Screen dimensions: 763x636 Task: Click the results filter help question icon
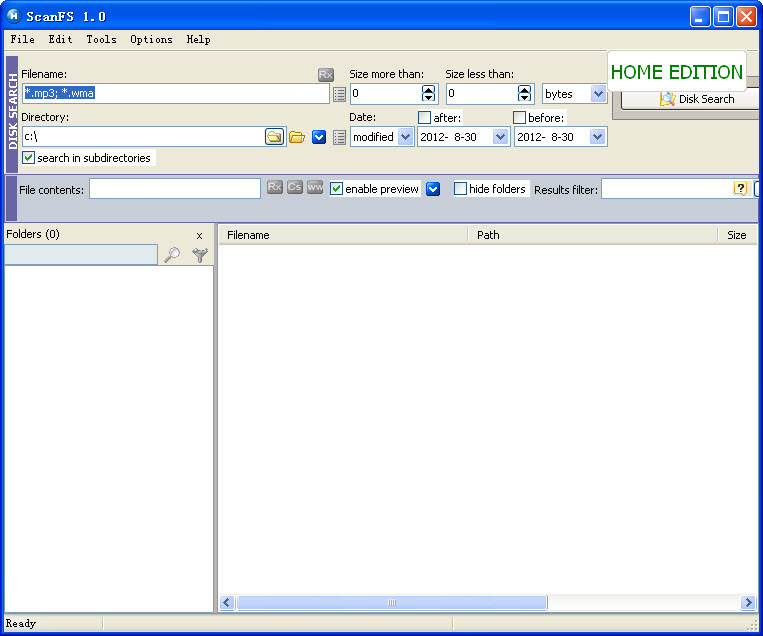740,189
